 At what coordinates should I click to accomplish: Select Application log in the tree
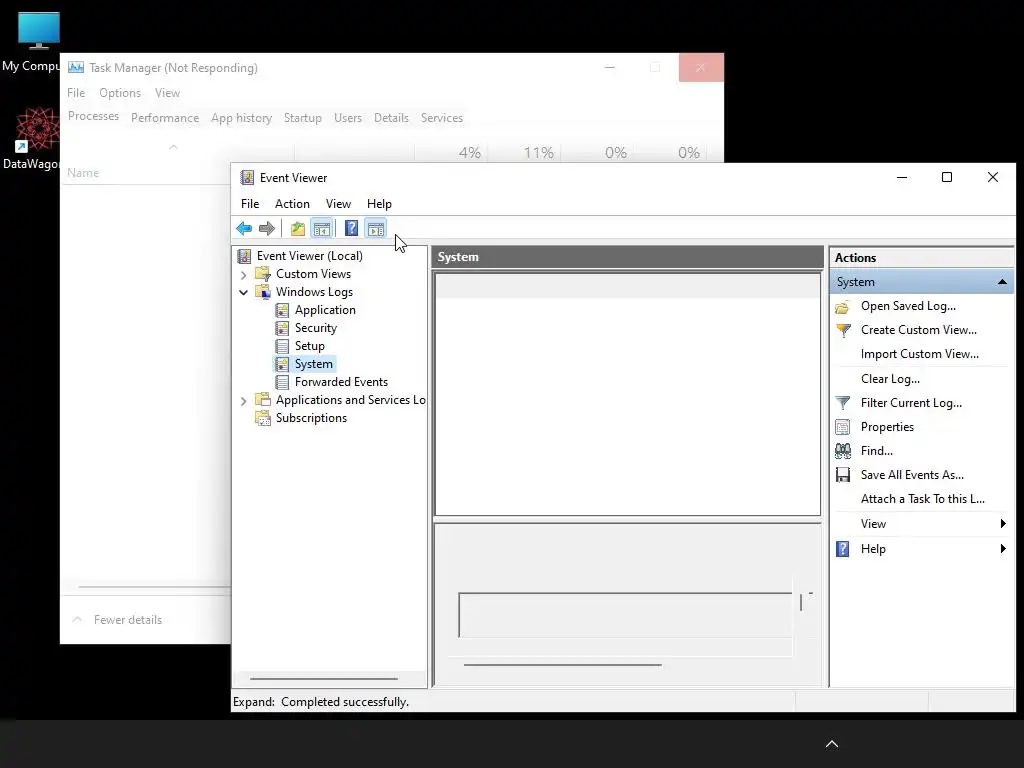[x=325, y=310]
